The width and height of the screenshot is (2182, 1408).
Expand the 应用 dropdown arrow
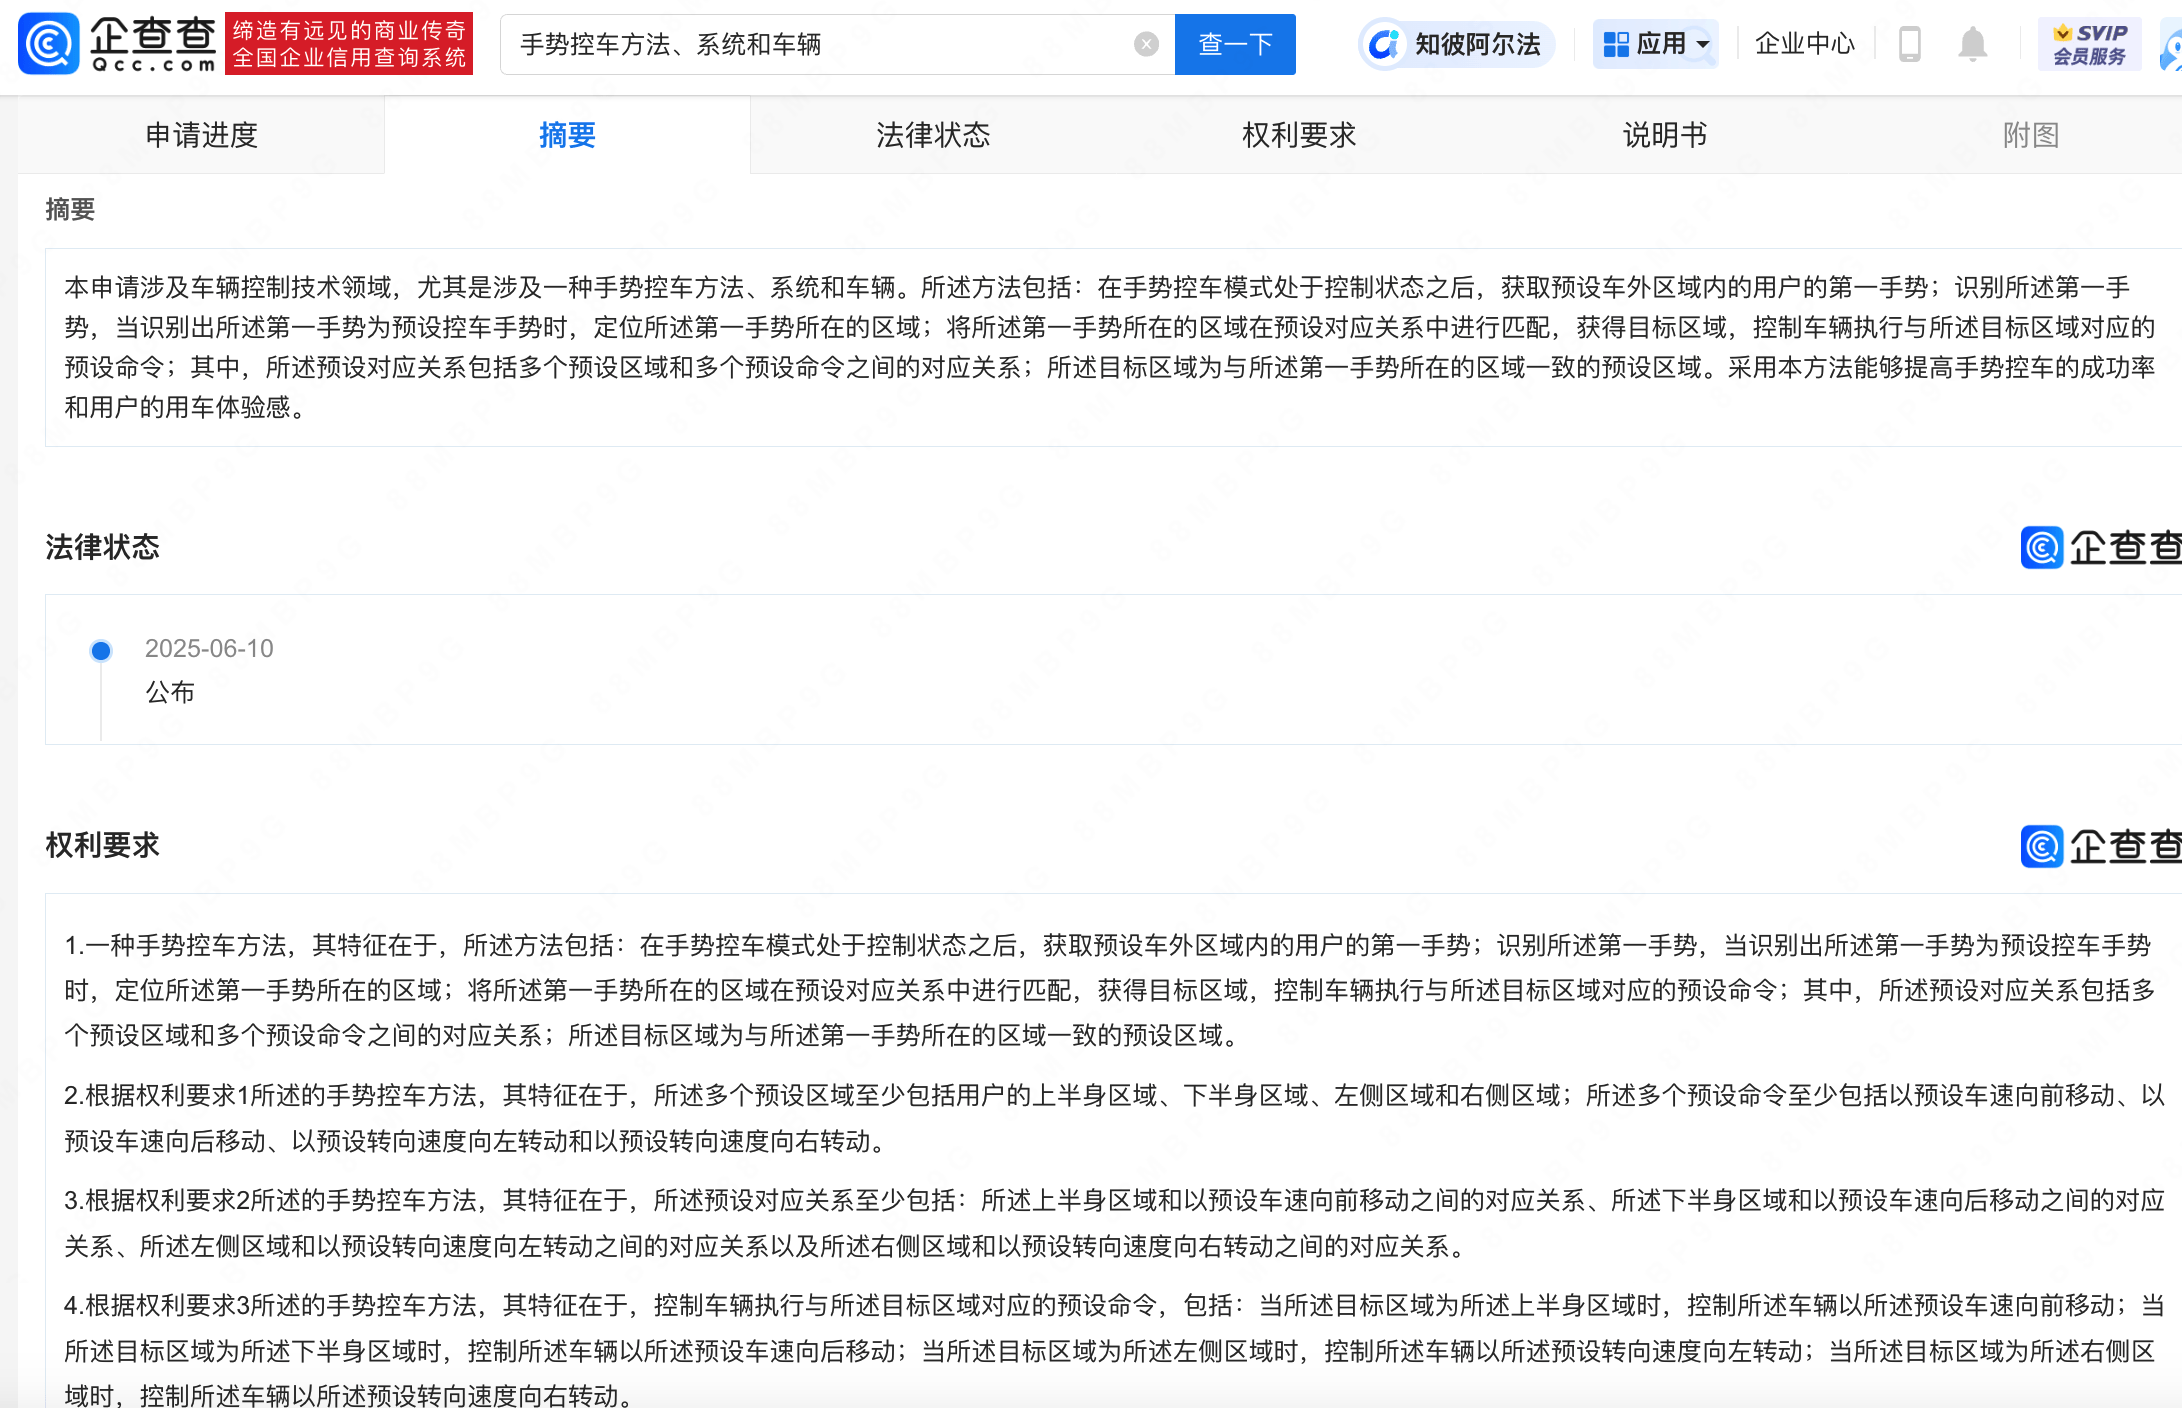pos(1703,44)
